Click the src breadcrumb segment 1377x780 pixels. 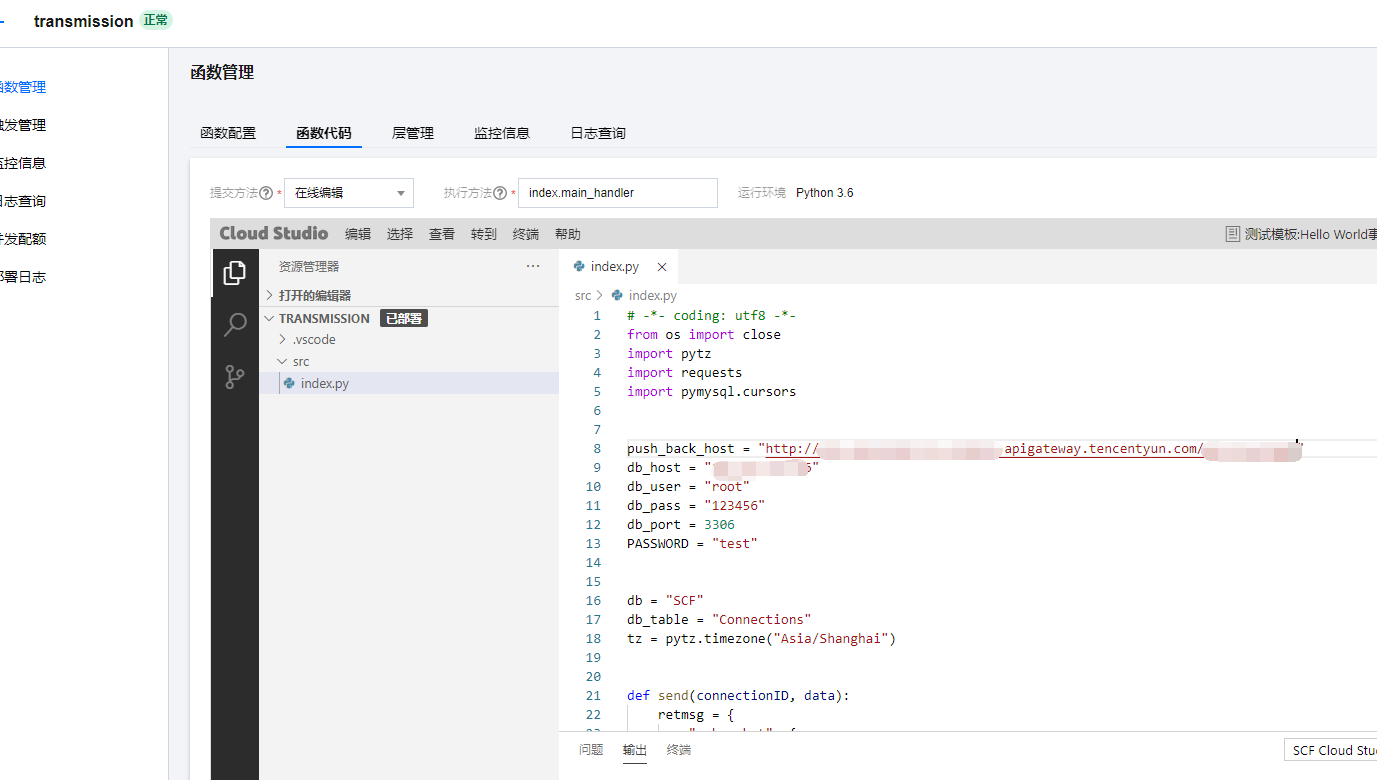point(583,295)
